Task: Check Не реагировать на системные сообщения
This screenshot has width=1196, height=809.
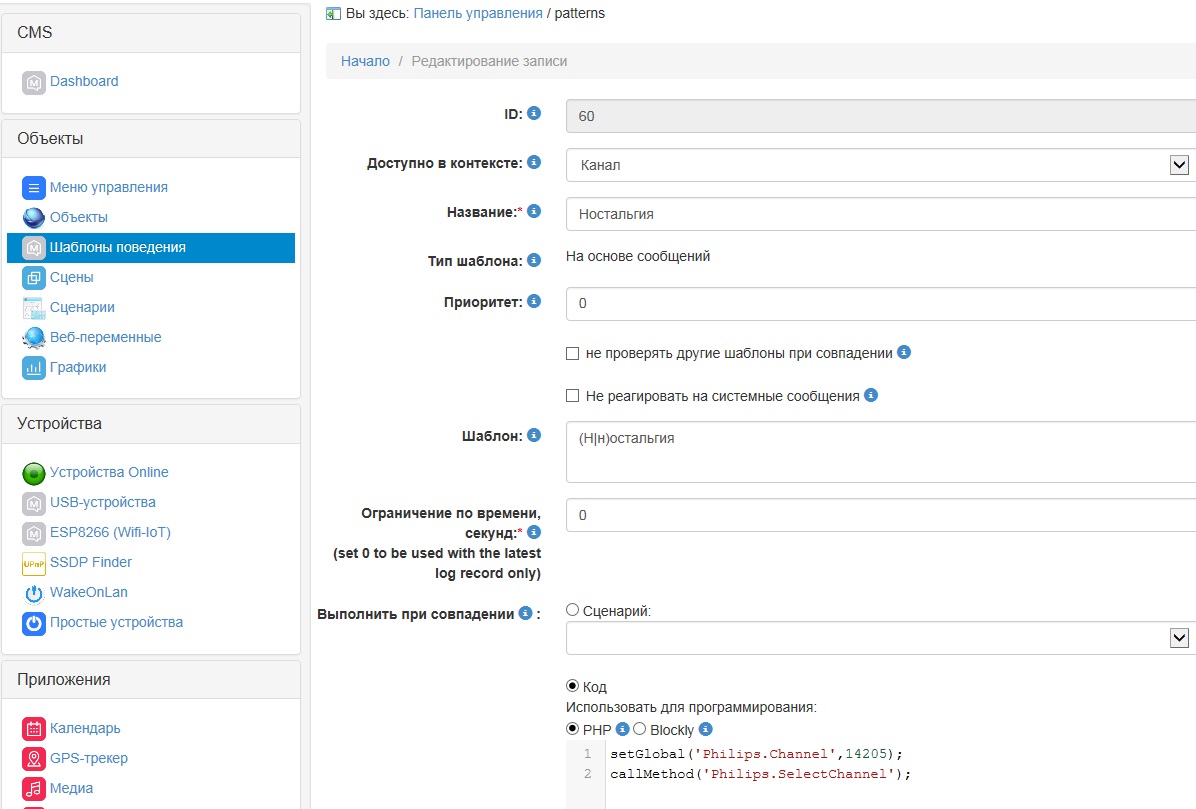Action: 573,396
